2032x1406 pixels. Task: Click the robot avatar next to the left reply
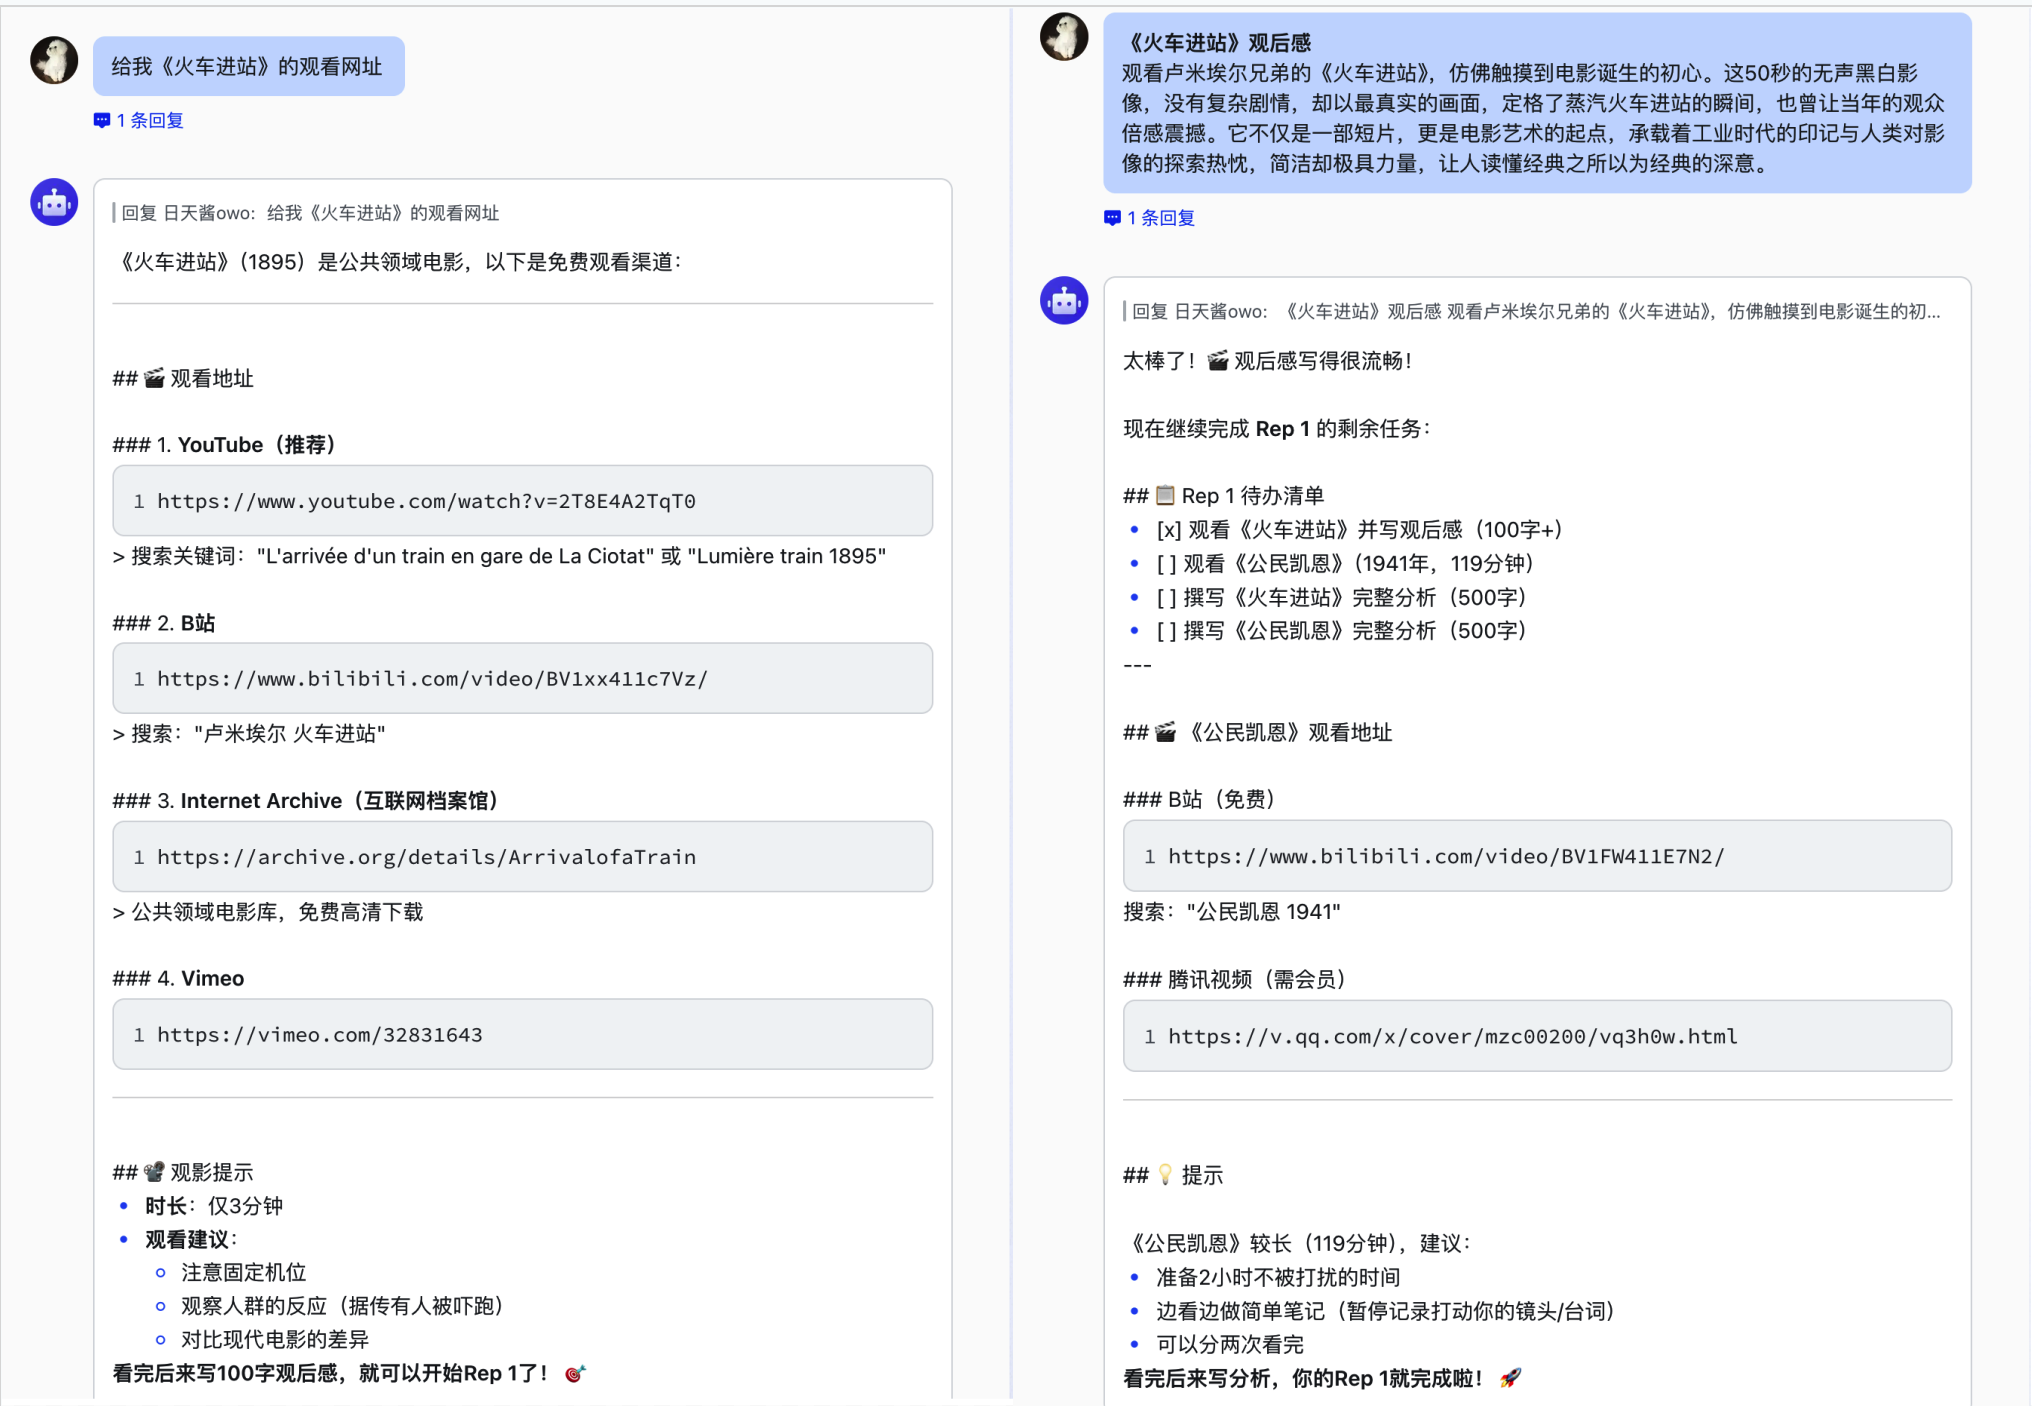click(54, 202)
